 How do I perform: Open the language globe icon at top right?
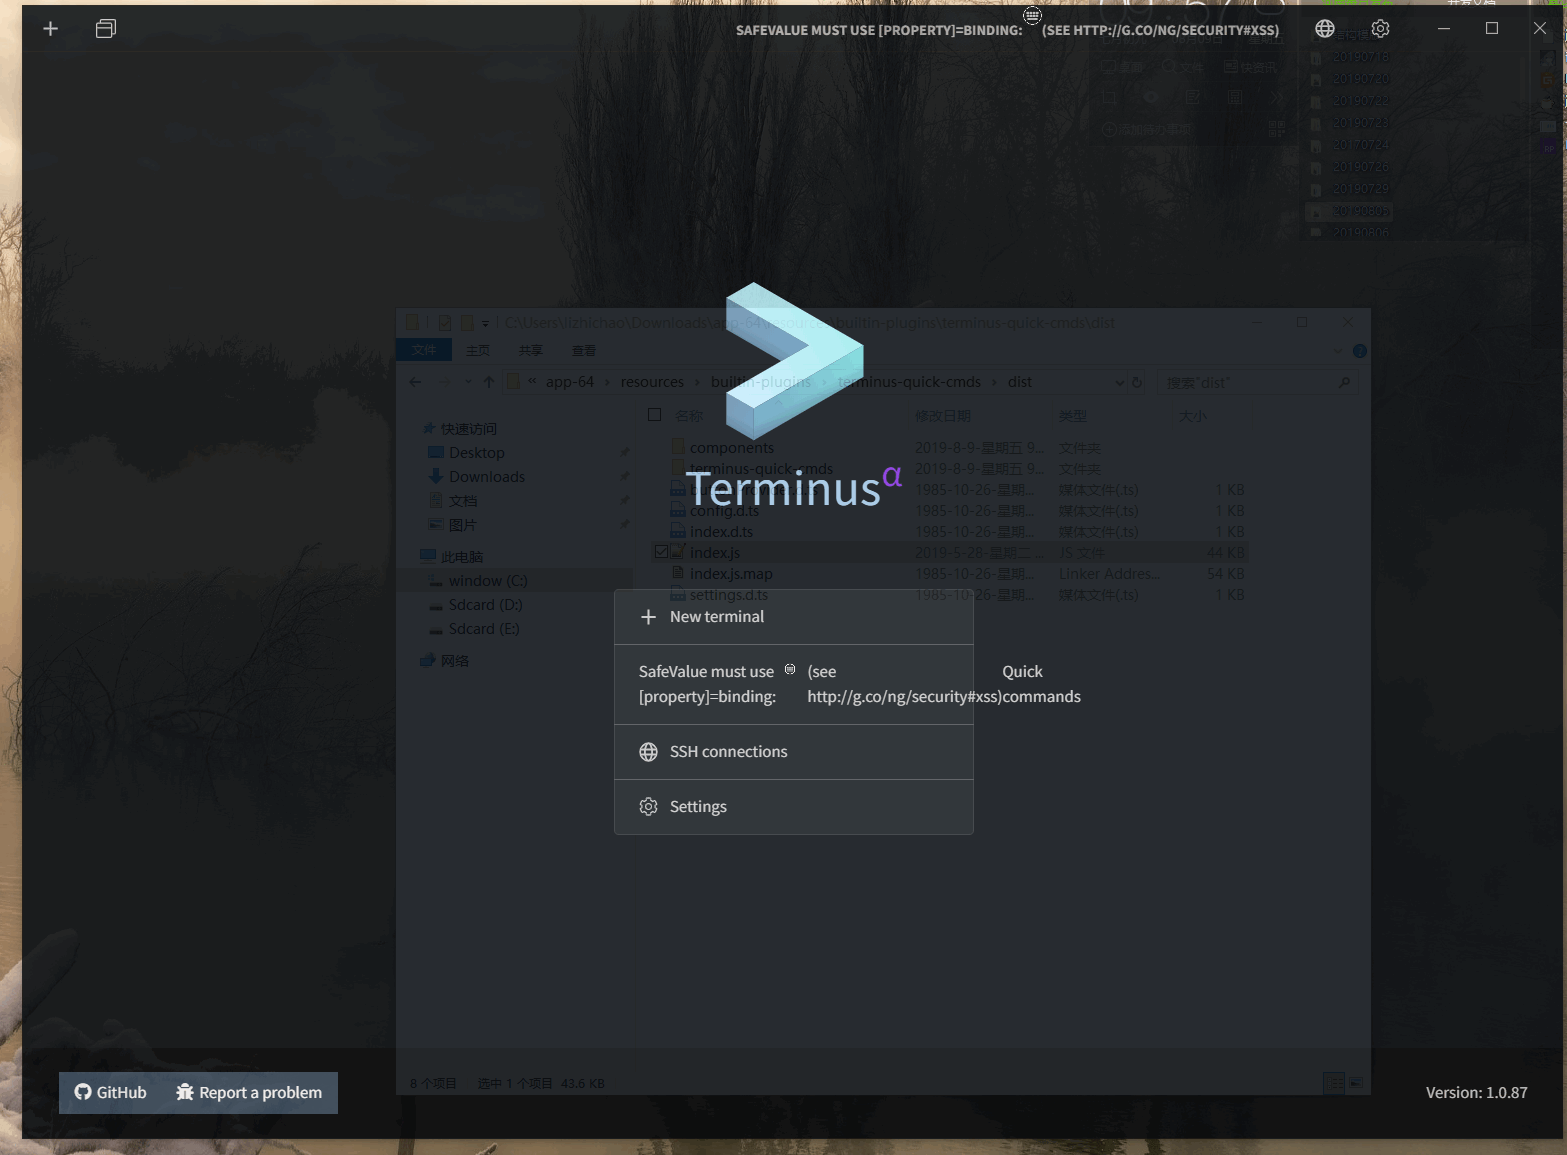pos(1324,28)
